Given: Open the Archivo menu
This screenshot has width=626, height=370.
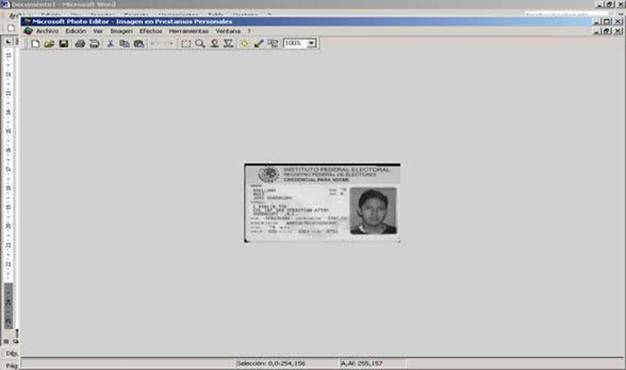Looking at the screenshot, I should (x=47, y=31).
